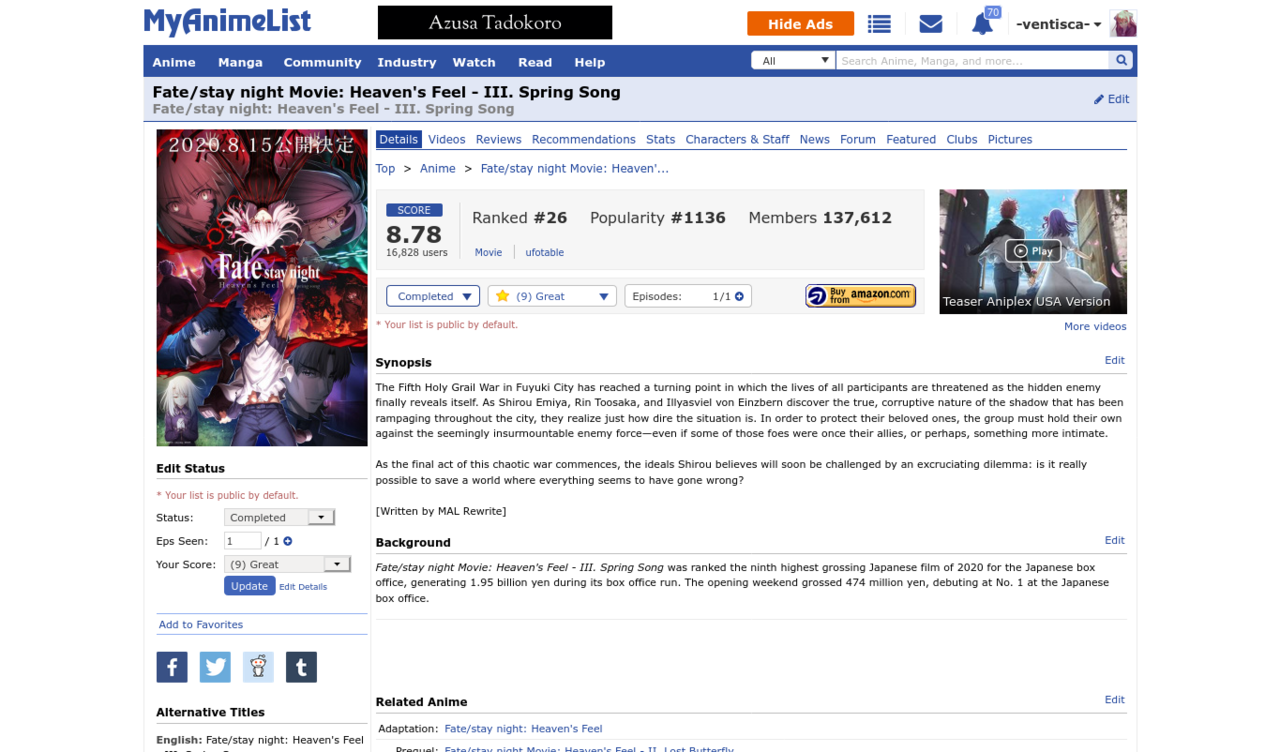Open the Manga menu
The height and width of the screenshot is (752, 1280).
pyautogui.click(x=240, y=62)
